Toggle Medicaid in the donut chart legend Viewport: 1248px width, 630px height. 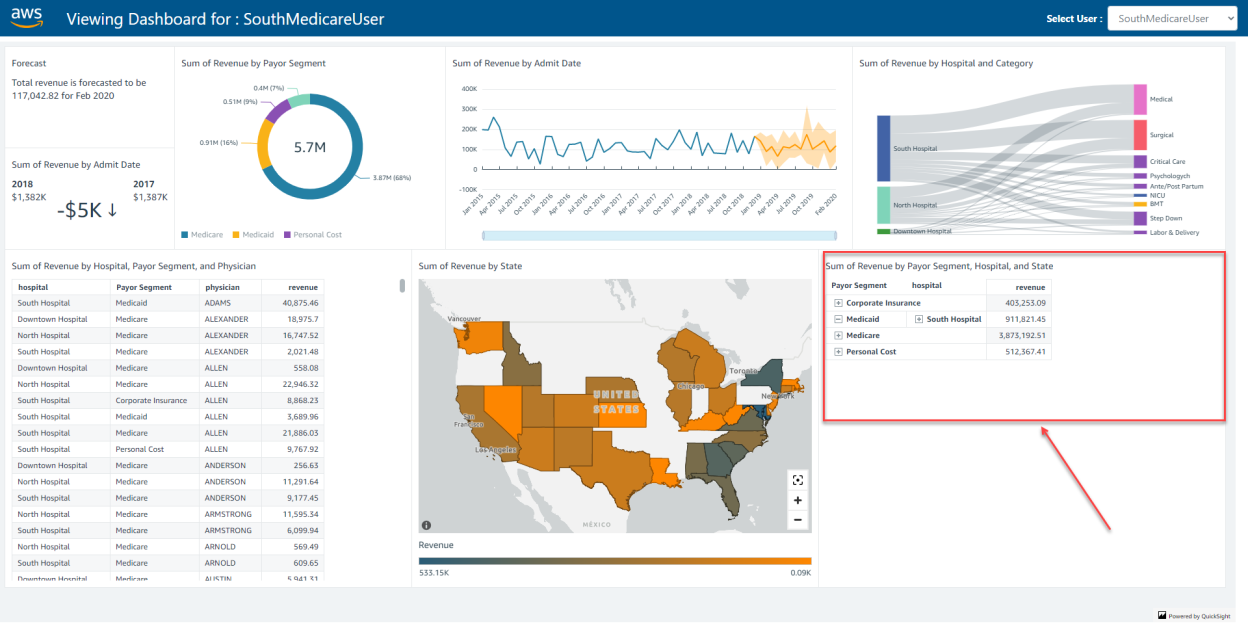256,234
